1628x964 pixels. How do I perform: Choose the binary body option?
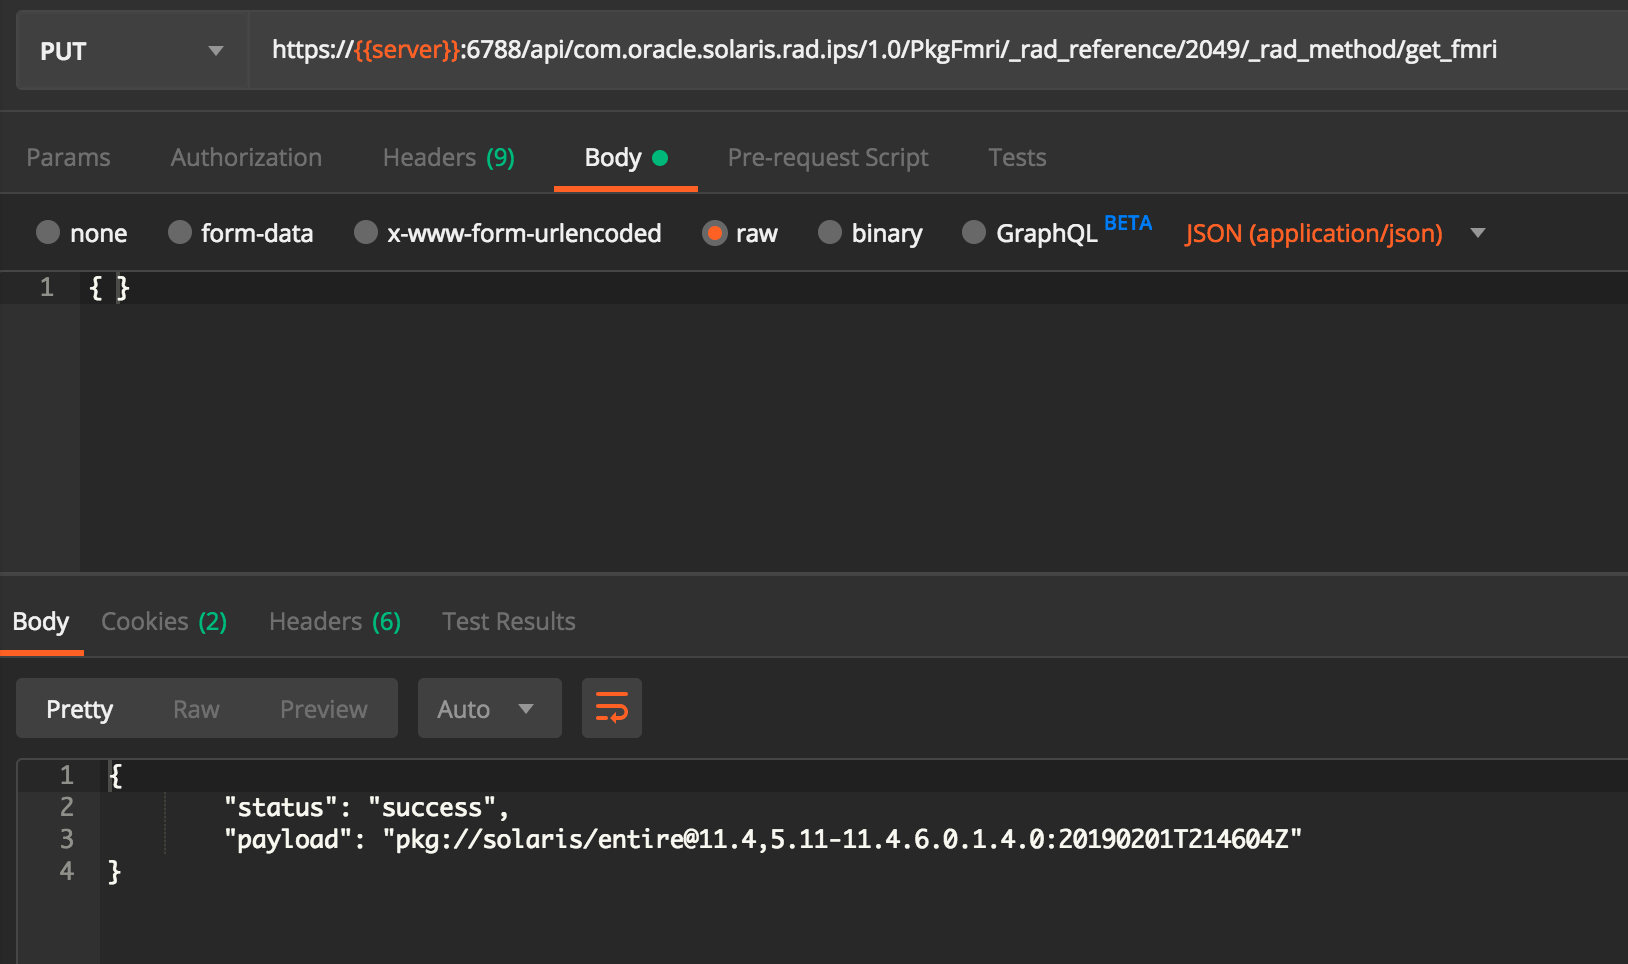coord(830,233)
